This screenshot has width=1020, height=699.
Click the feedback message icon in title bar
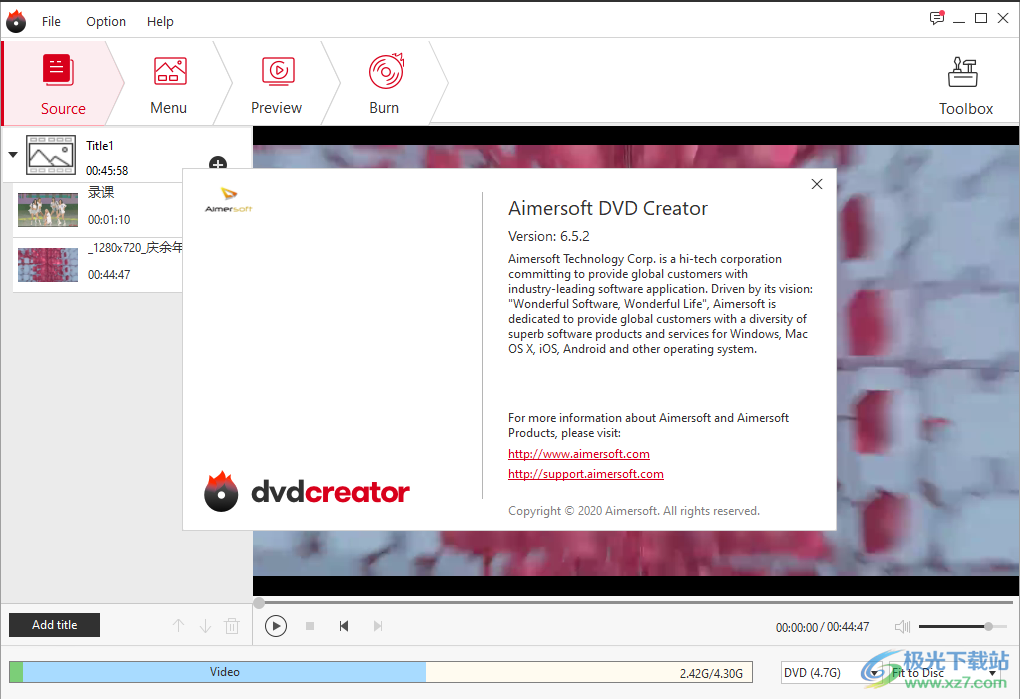click(937, 18)
